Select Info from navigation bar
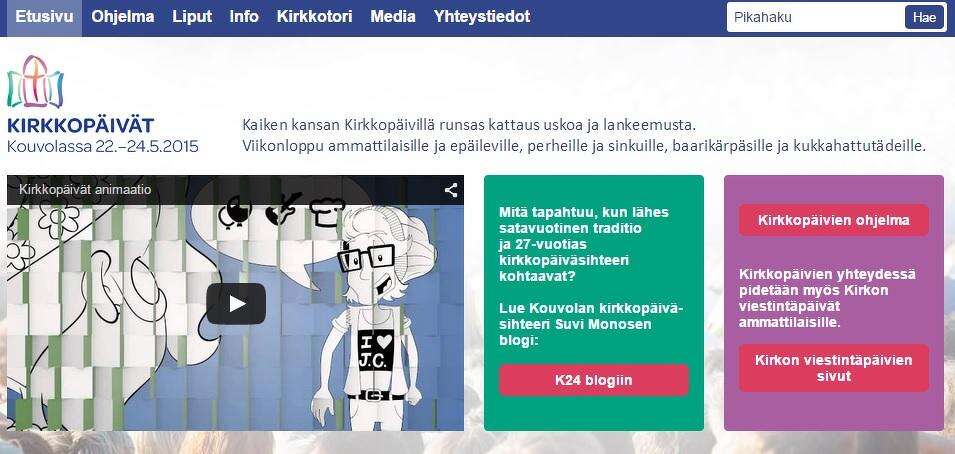955x454 pixels. coord(244,17)
